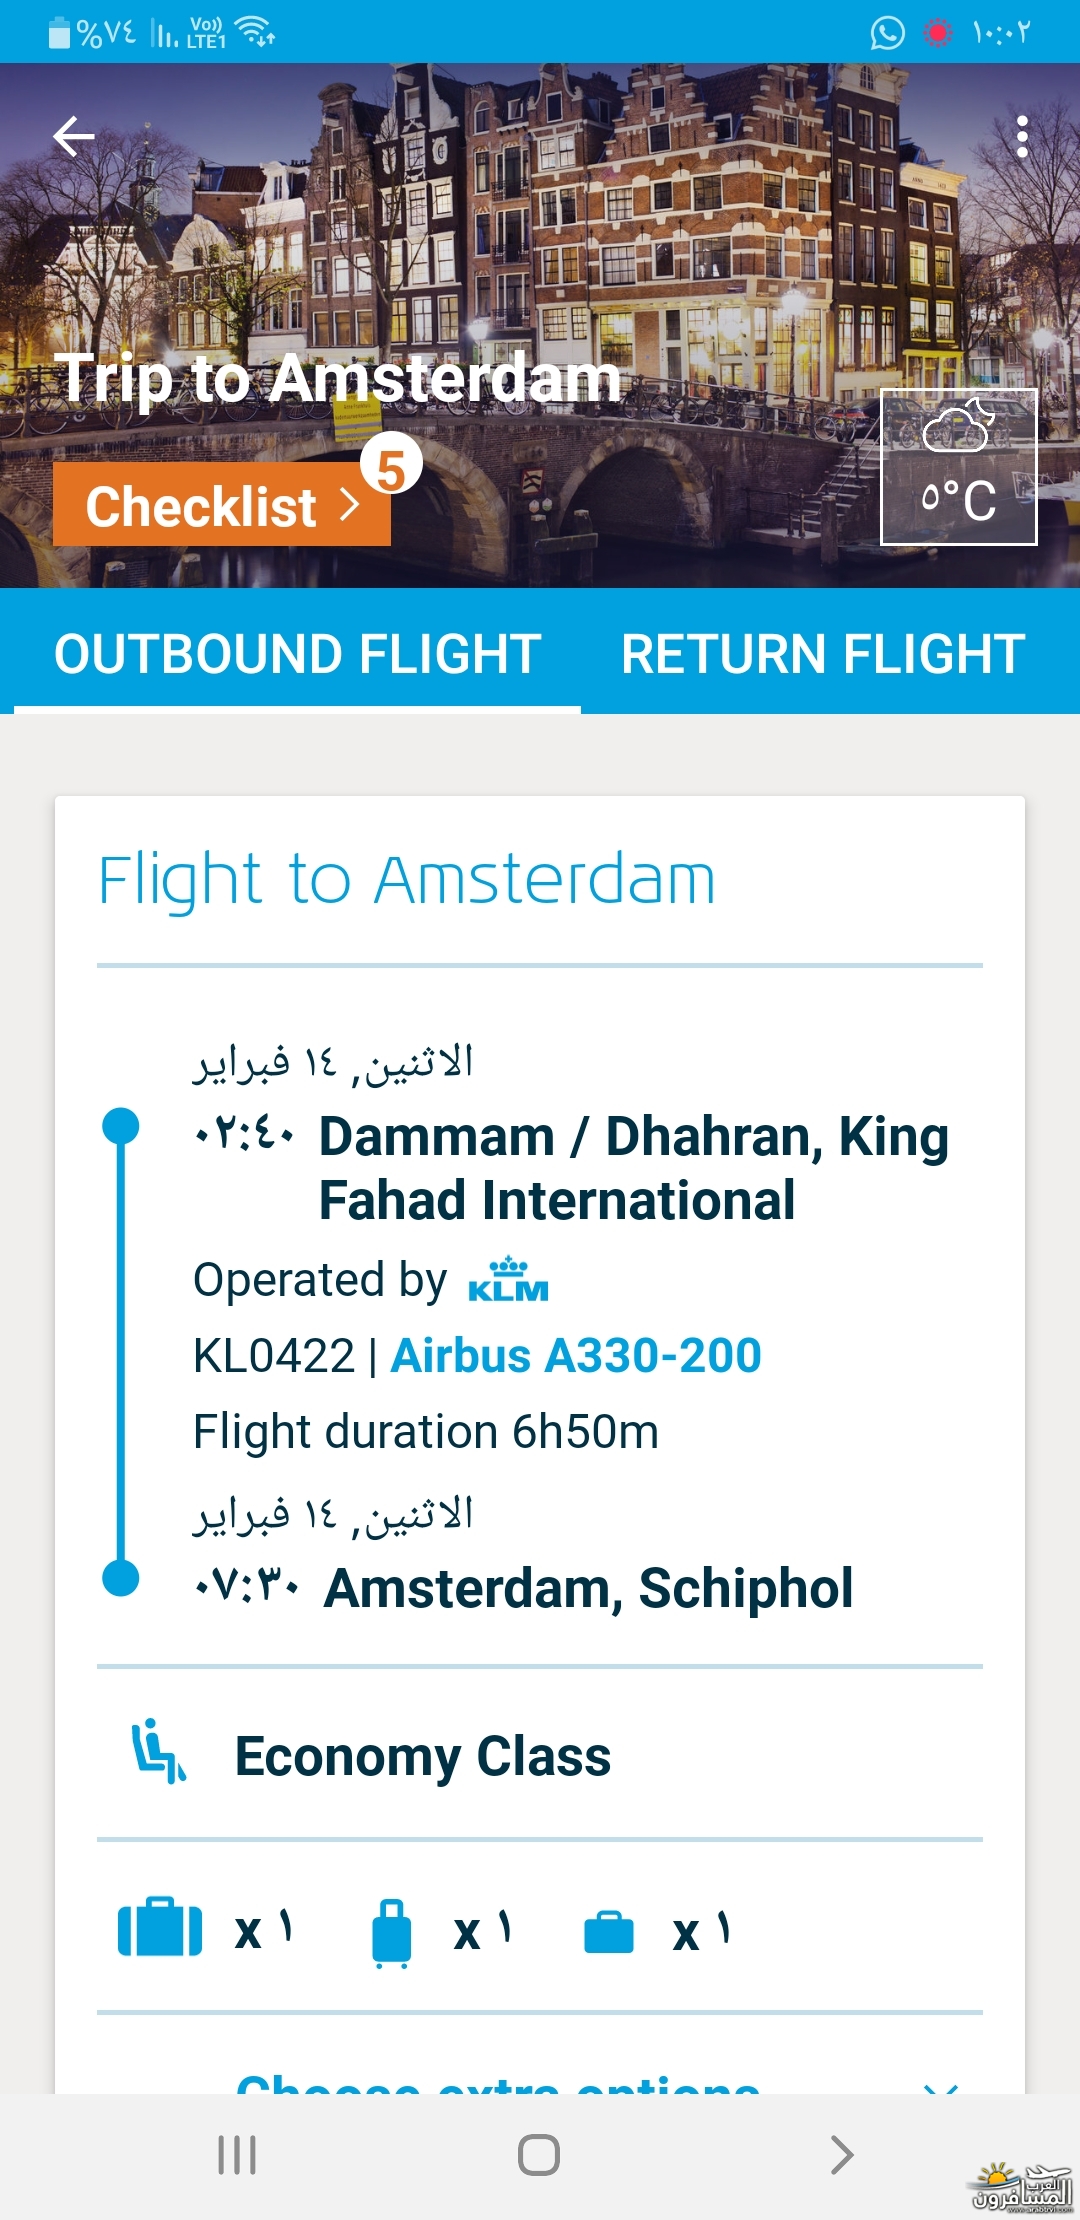Open the three-dot overflow menu
Viewport: 1080px width, 2220px height.
[1021, 137]
